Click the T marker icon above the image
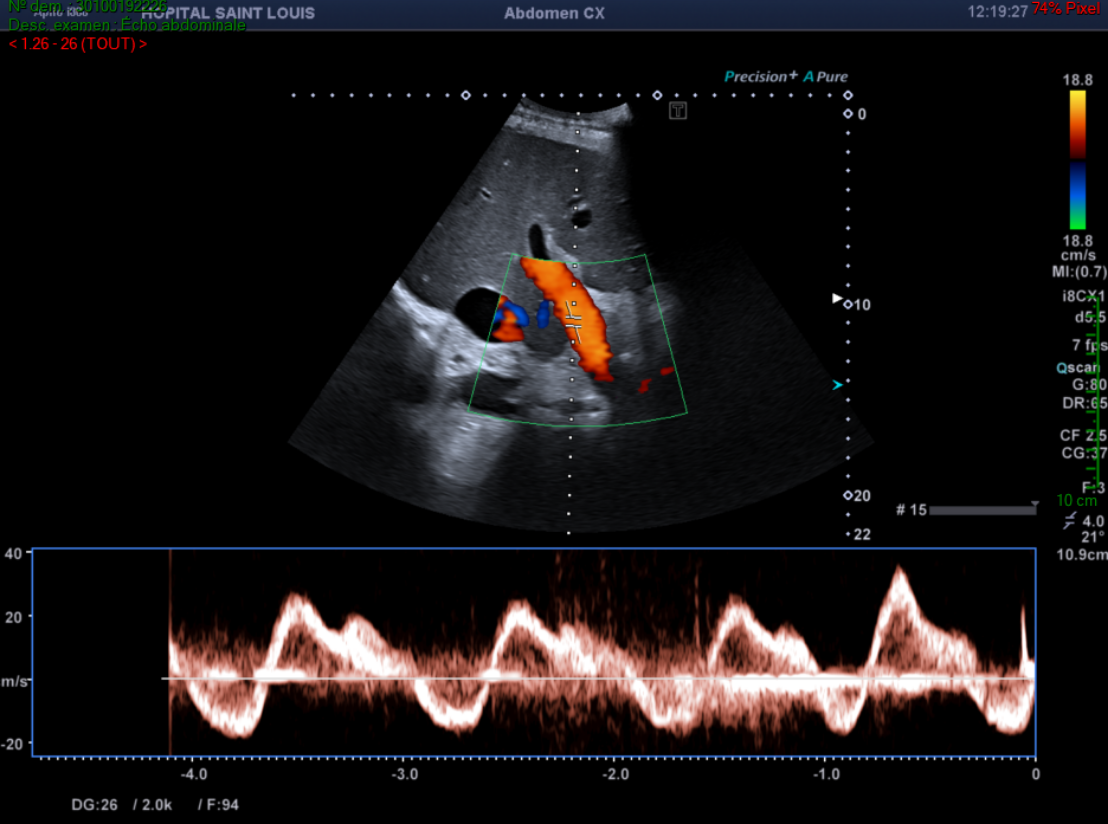Viewport: 1108px width, 824px height. click(678, 111)
